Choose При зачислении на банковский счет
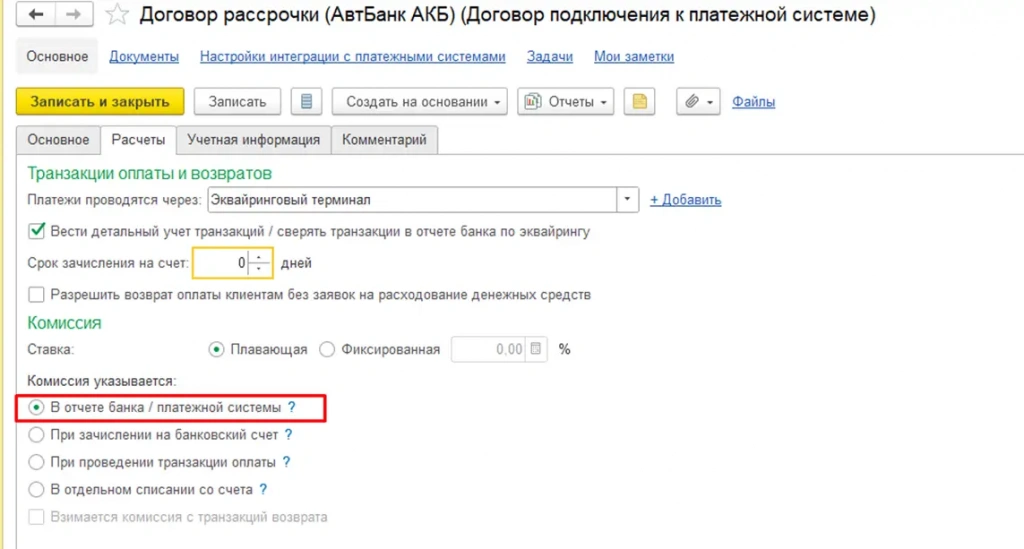This screenshot has width=1024, height=549. (x=36, y=435)
